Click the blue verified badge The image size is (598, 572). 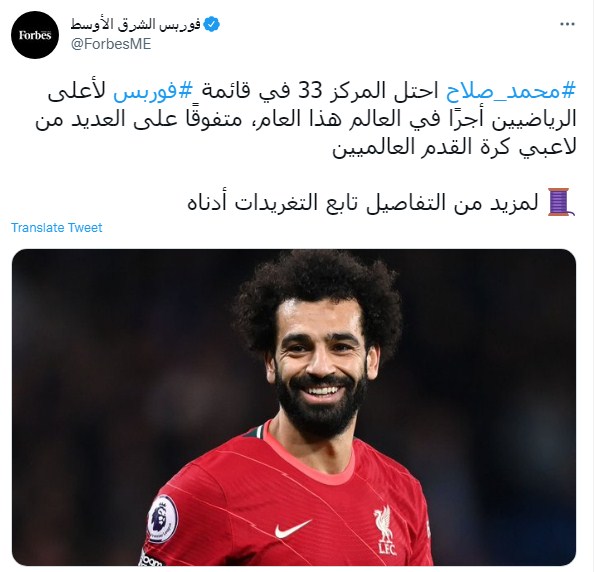(211, 24)
